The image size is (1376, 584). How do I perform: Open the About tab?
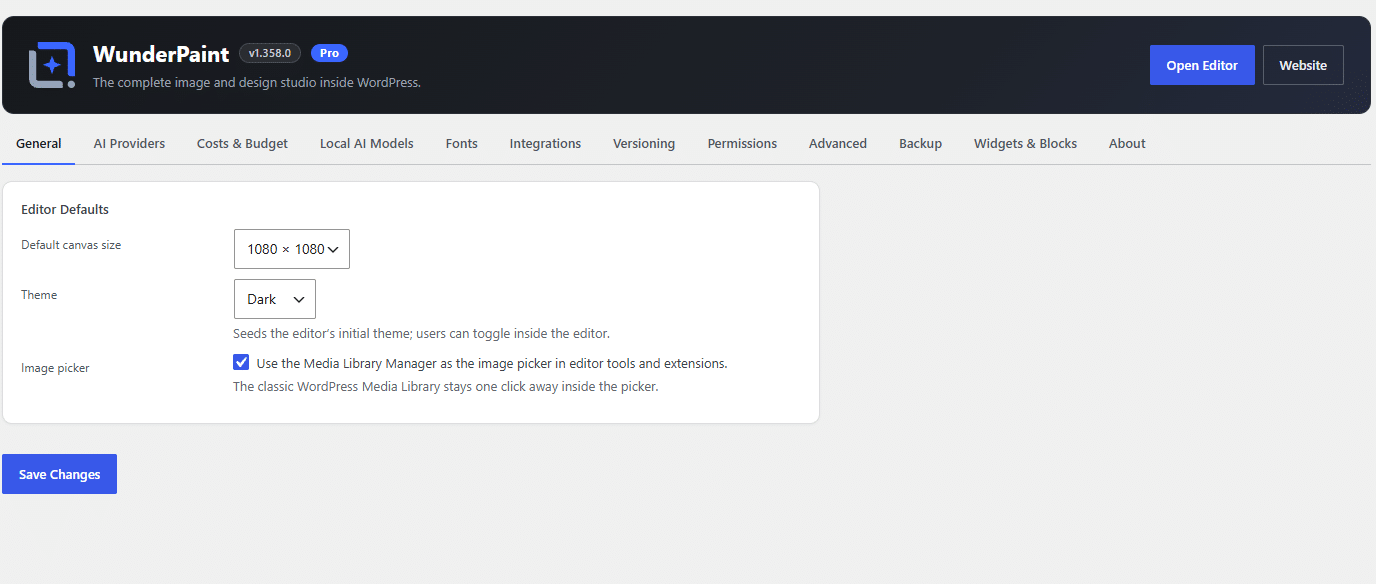(1127, 143)
